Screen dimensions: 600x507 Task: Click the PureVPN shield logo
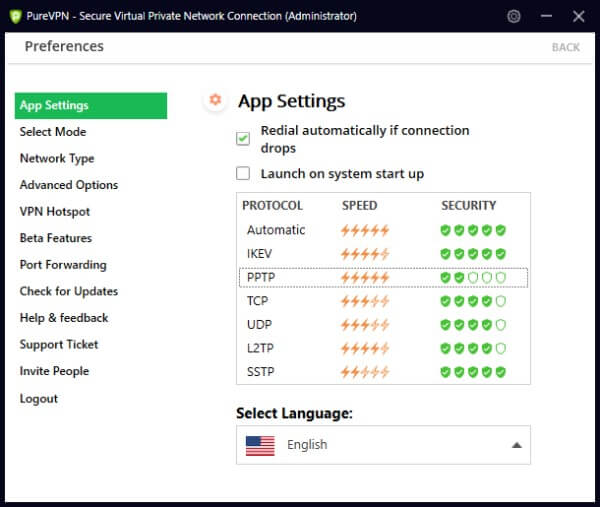15,16
